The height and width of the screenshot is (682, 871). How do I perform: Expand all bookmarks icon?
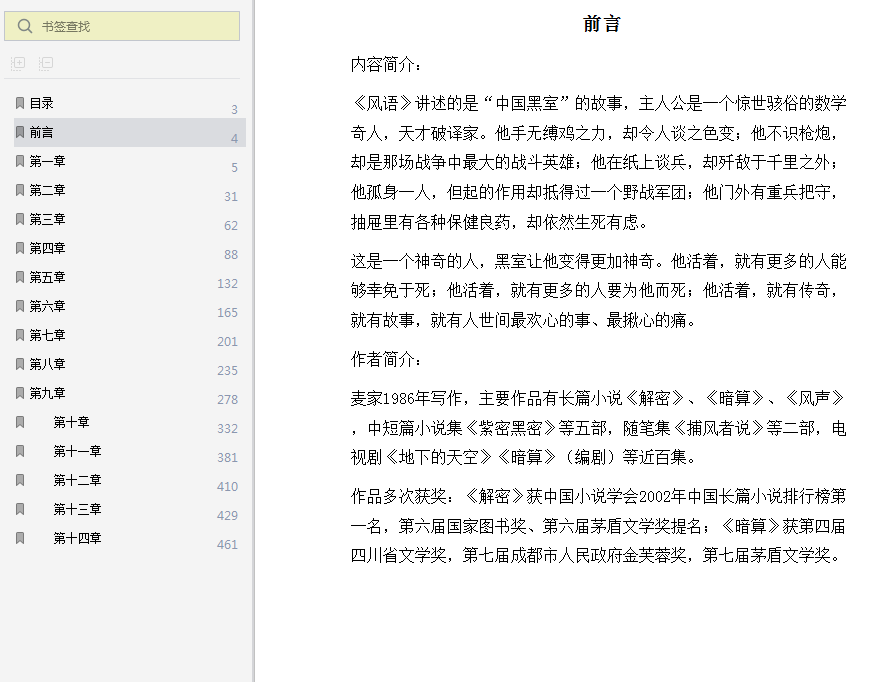(18, 63)
